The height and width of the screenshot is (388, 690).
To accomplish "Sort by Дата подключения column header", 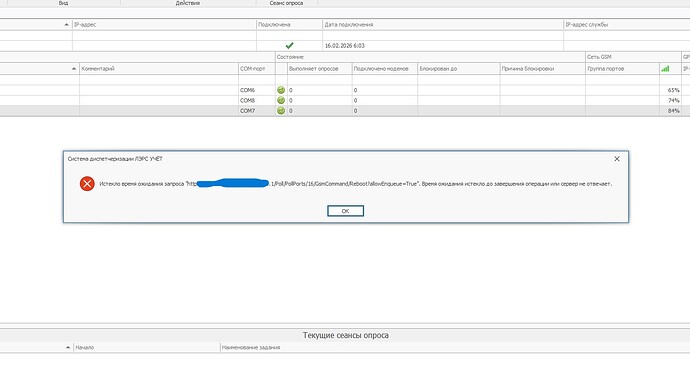I will point(443,25).
